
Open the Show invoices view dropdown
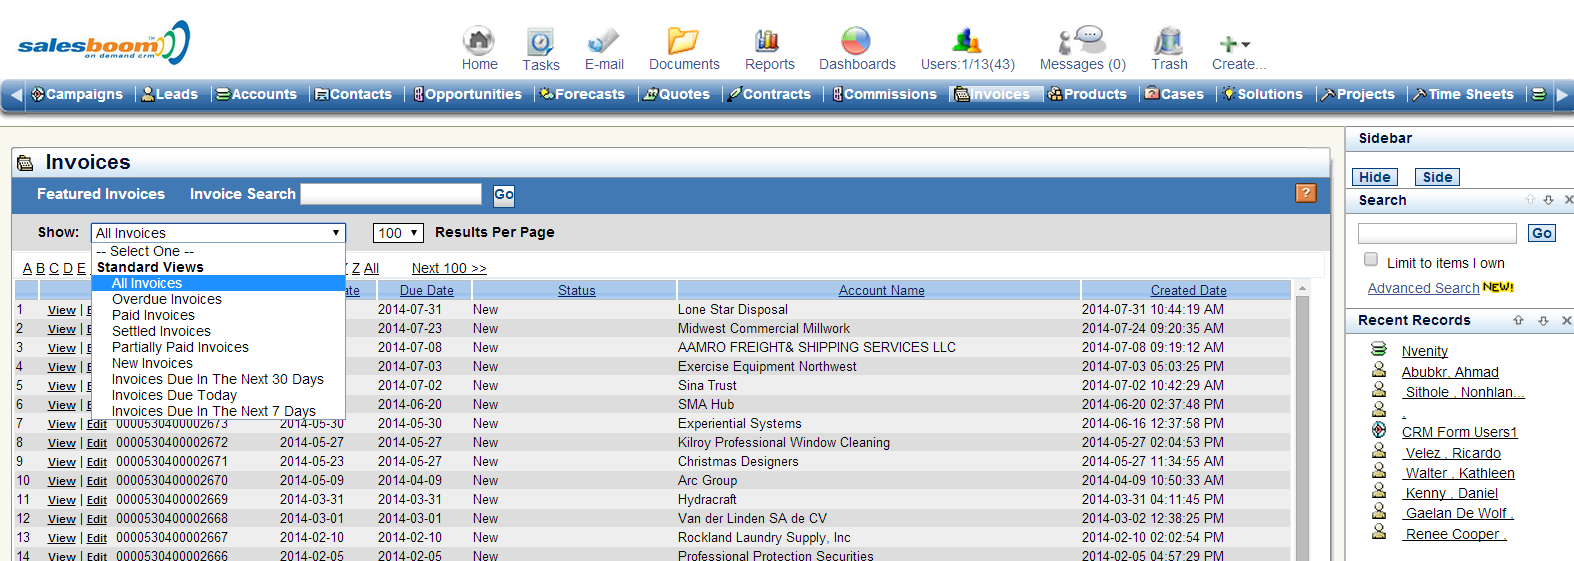click(x=218, y=233)
